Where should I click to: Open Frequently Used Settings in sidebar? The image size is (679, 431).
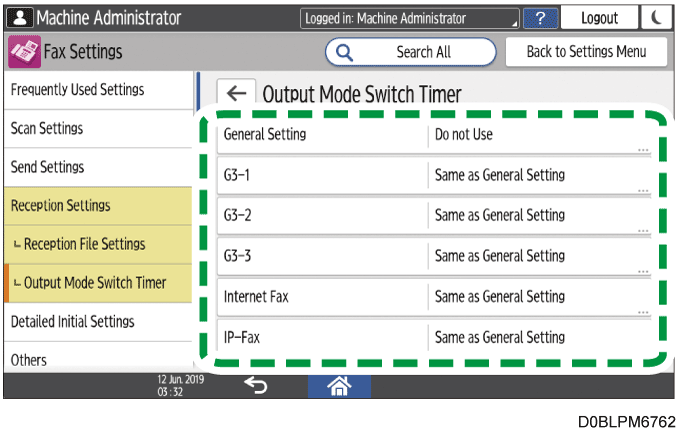97,90
